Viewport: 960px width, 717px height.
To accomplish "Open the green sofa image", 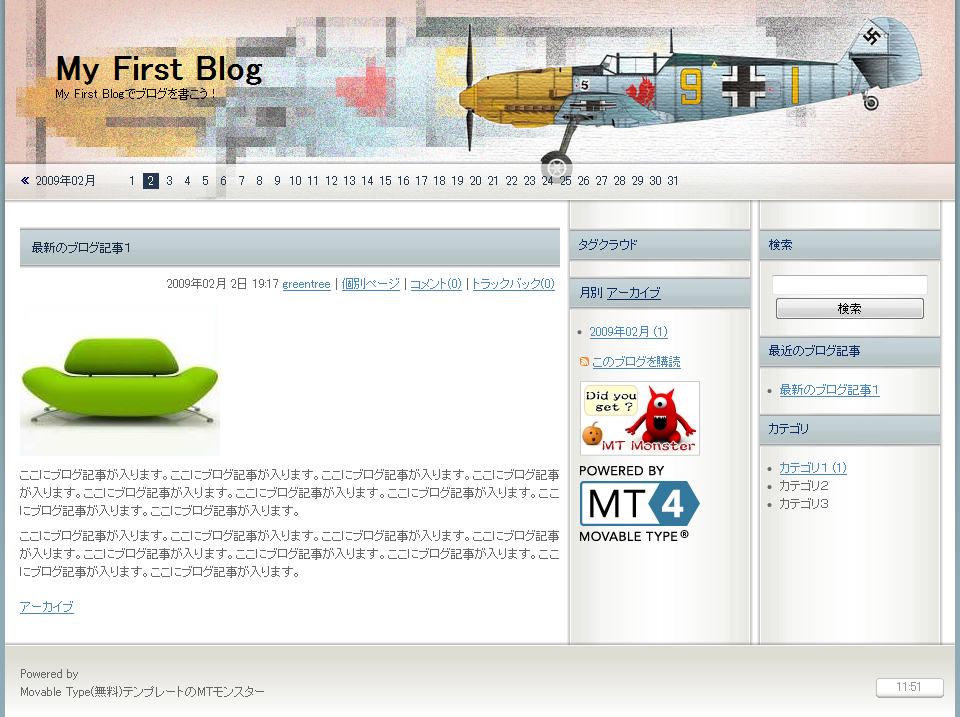I will point(120,381).
